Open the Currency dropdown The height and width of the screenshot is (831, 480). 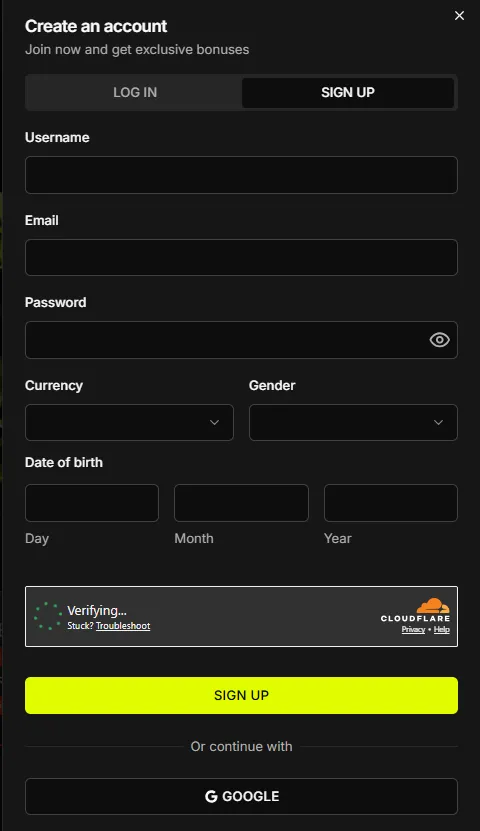[129, 422]
